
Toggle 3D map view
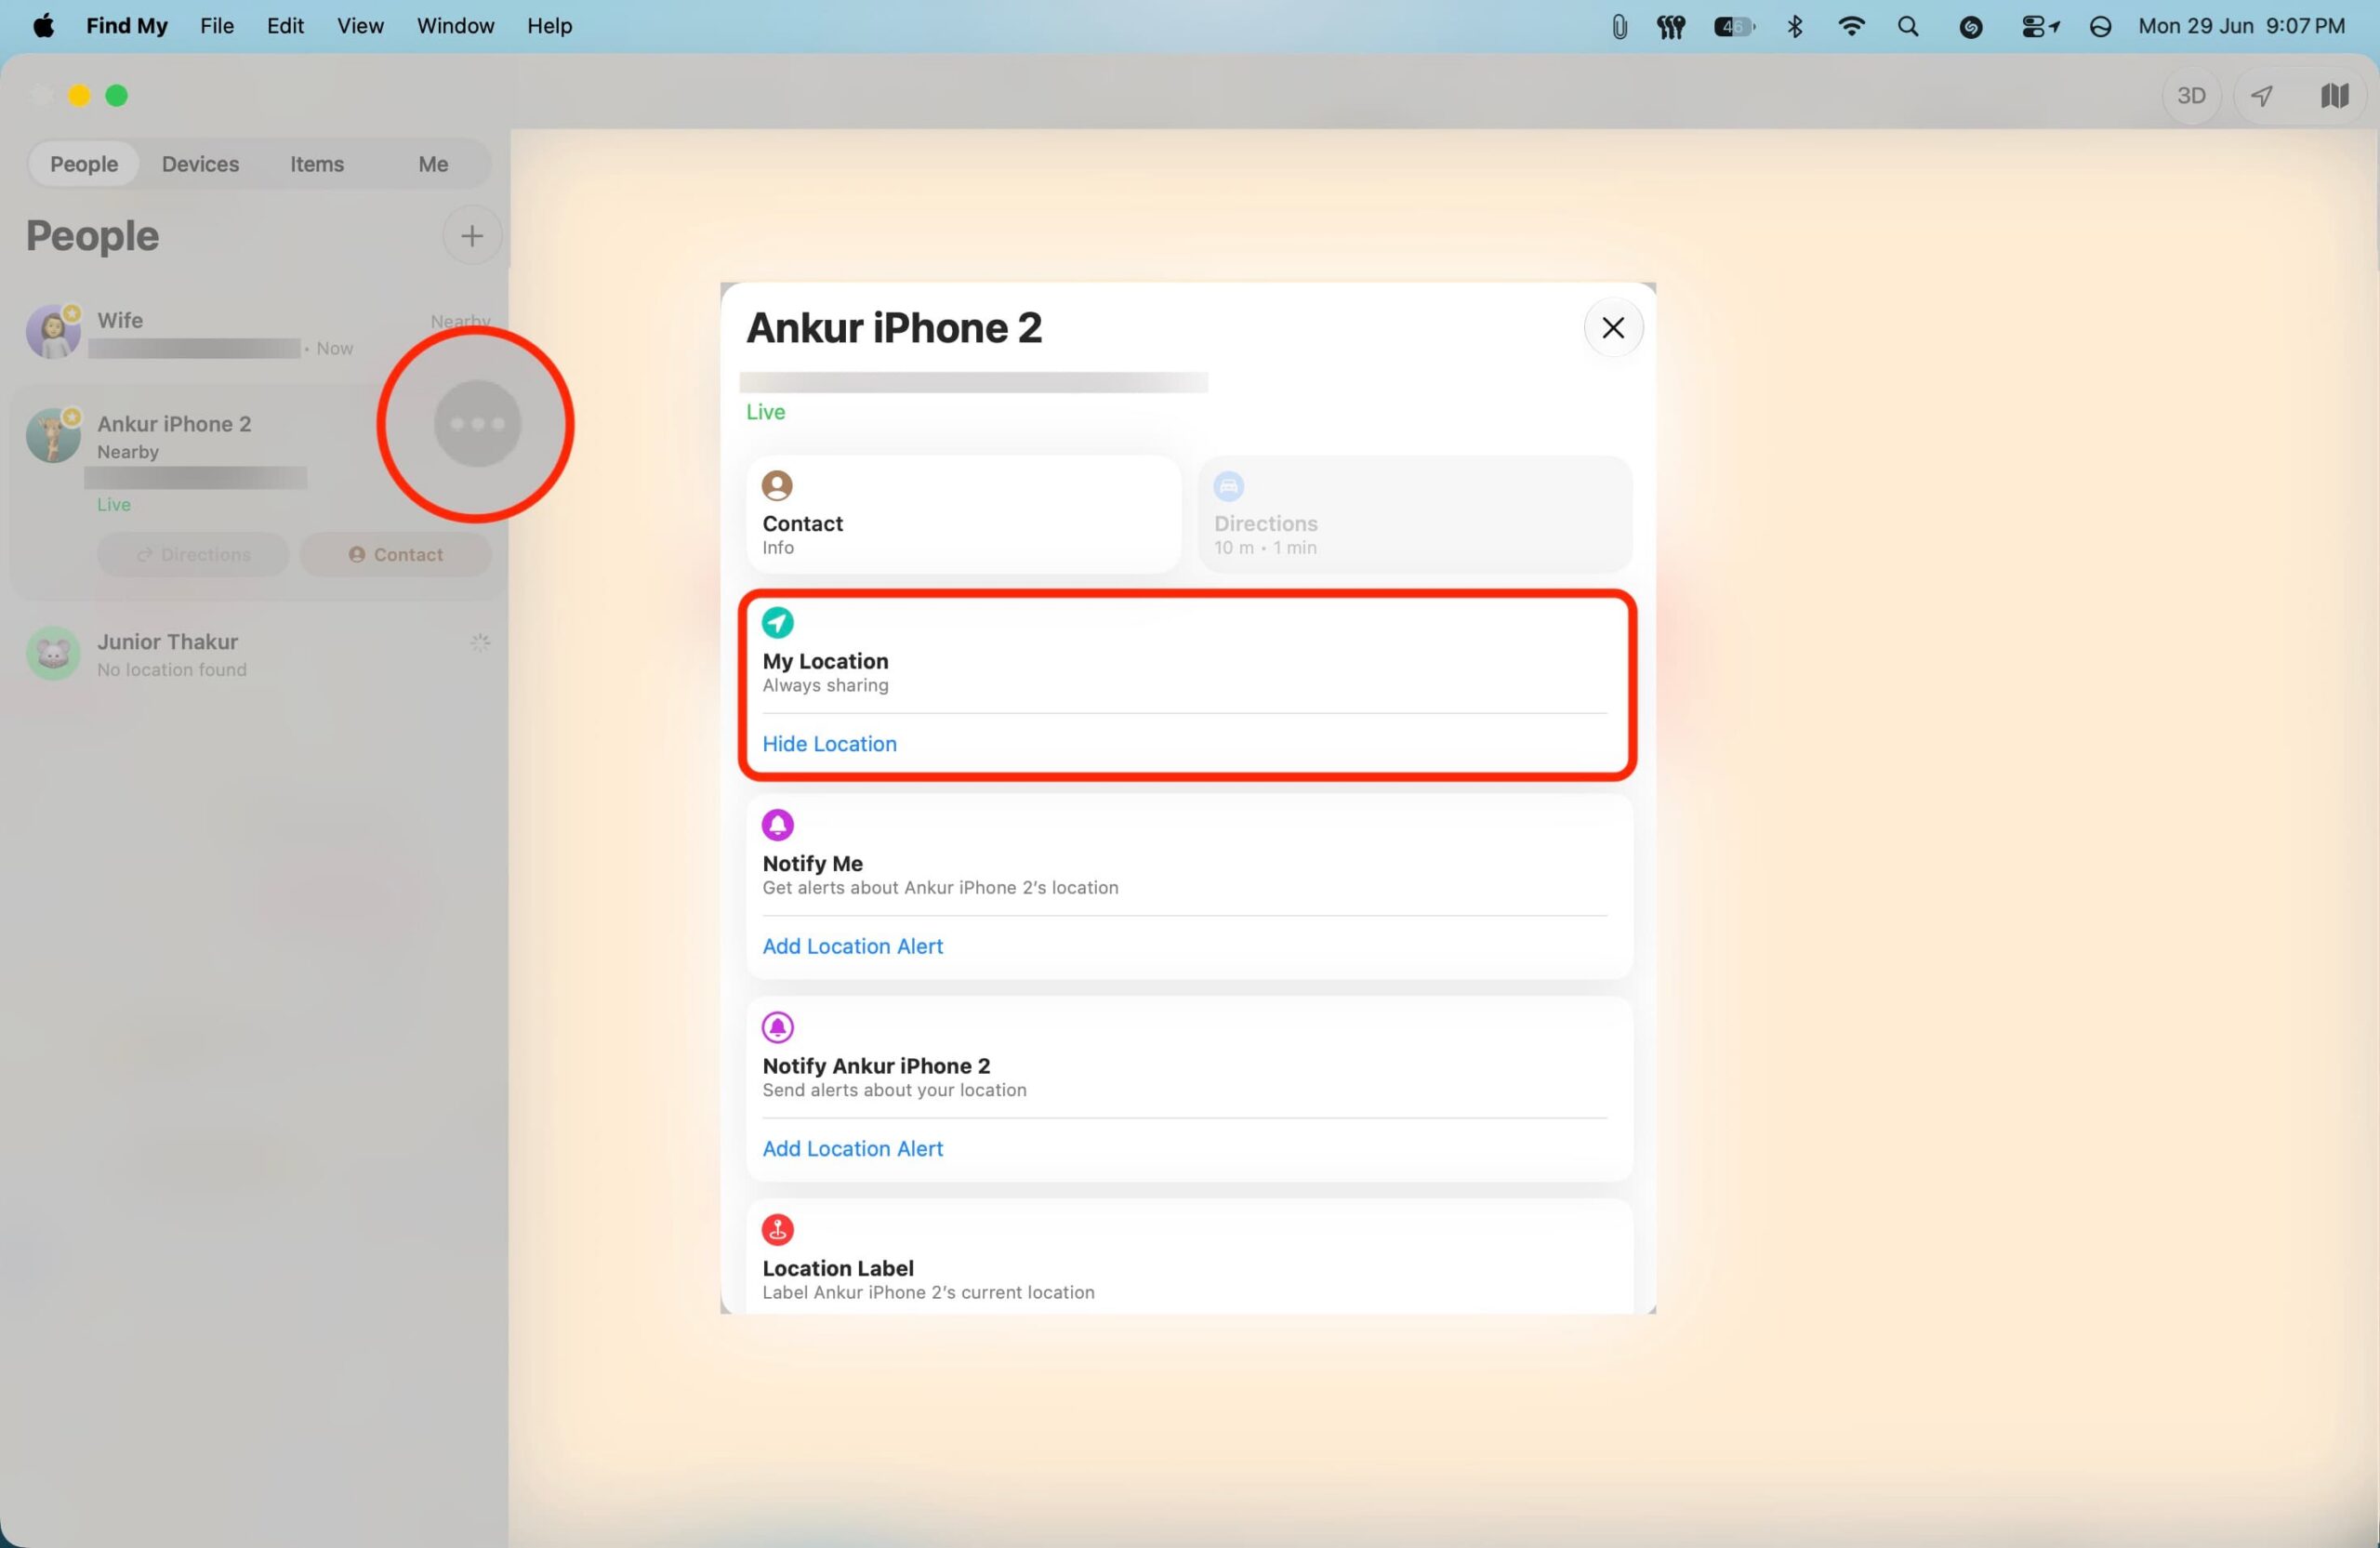pos(2191,96)
